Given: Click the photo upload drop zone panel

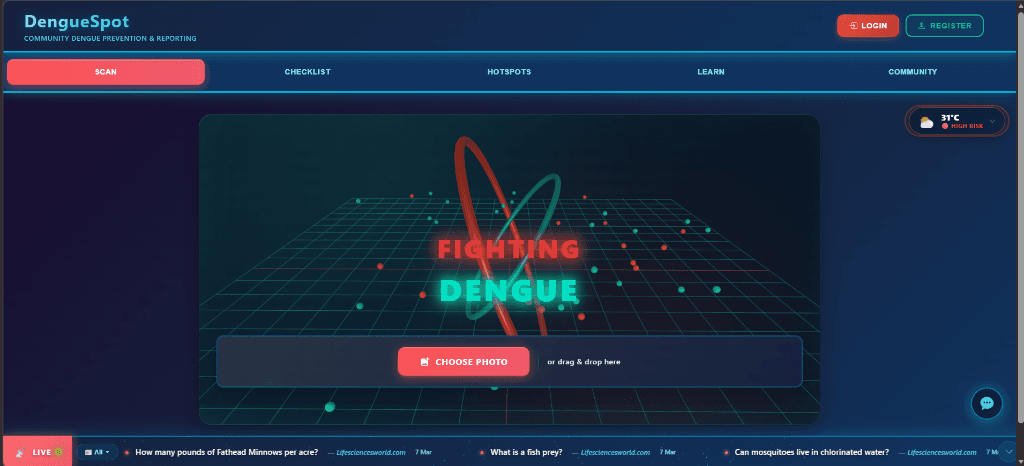Looking at the screenshot, I should point(509,362).
